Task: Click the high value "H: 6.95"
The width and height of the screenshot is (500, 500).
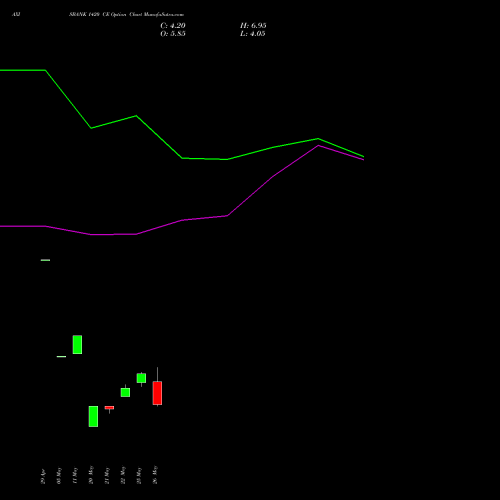Action: tap(253, 26)
